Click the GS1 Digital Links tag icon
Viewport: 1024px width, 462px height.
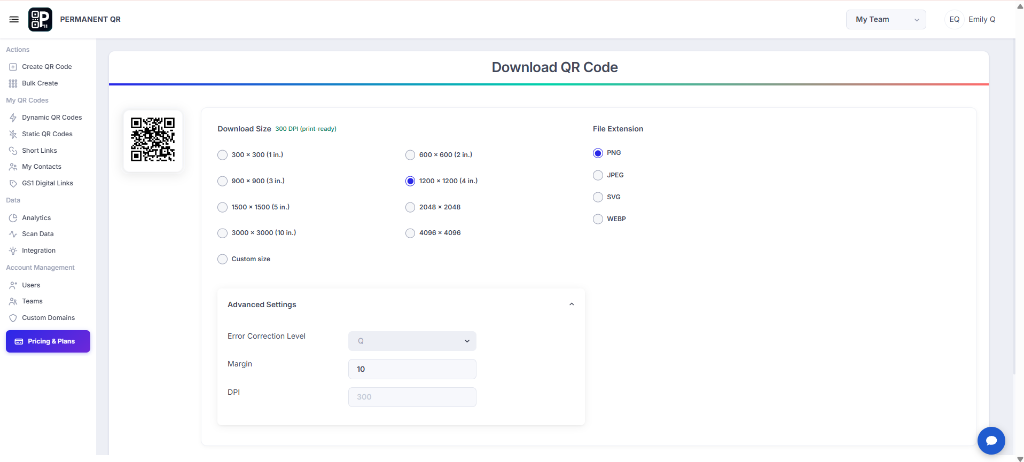click(13, 184)
